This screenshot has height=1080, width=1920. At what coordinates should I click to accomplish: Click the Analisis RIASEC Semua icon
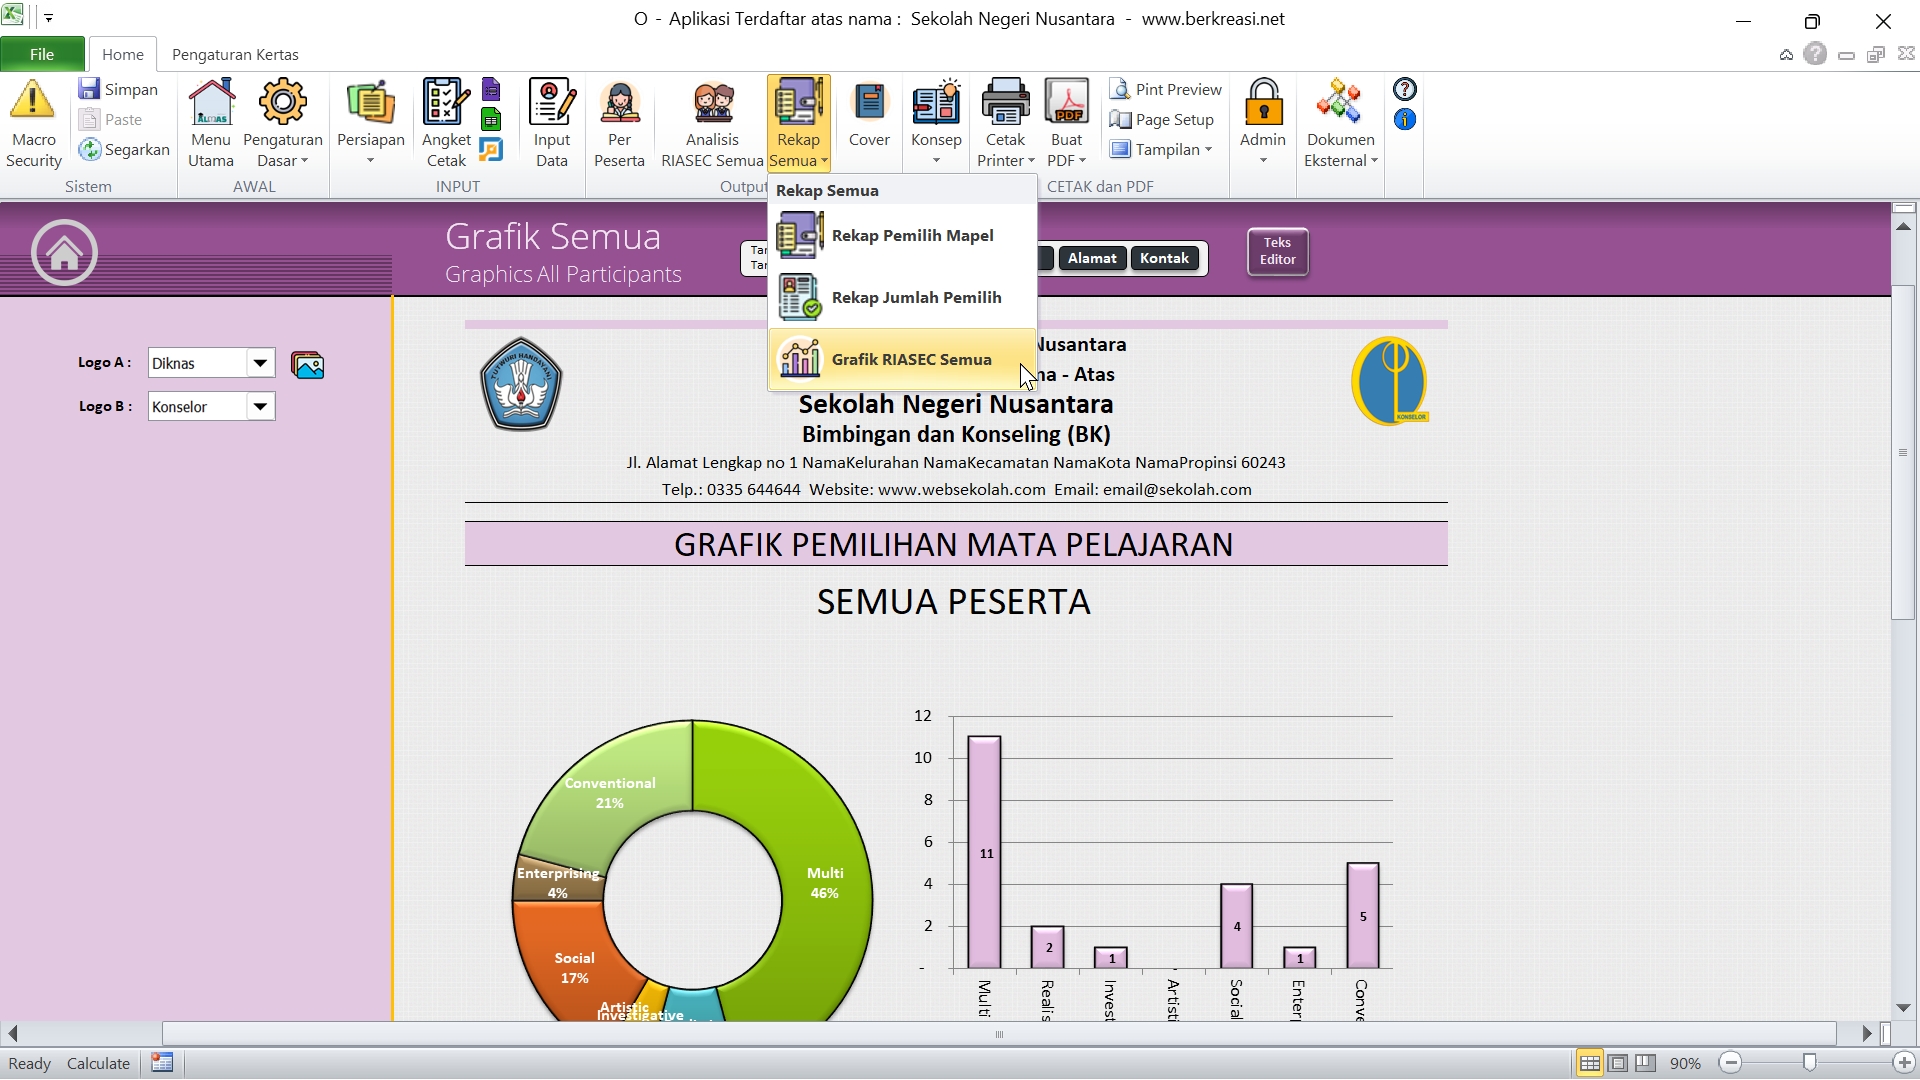coord(712,102)
